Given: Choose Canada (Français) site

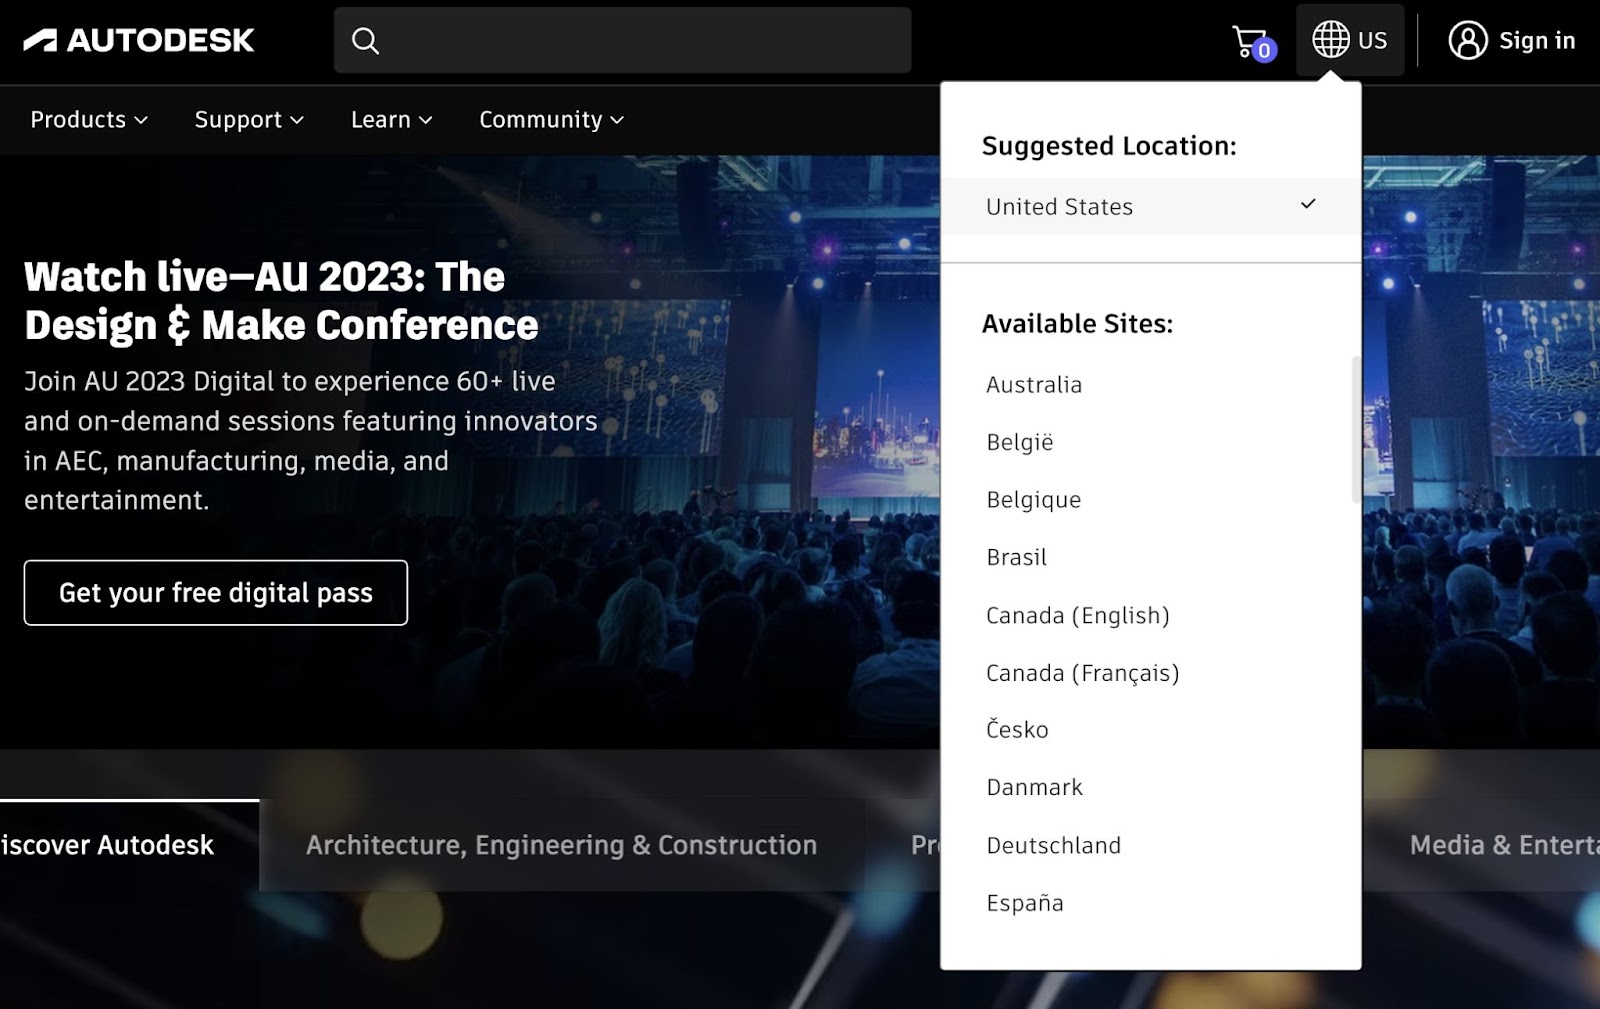Looking at the screenshot, I should 1082,673.
